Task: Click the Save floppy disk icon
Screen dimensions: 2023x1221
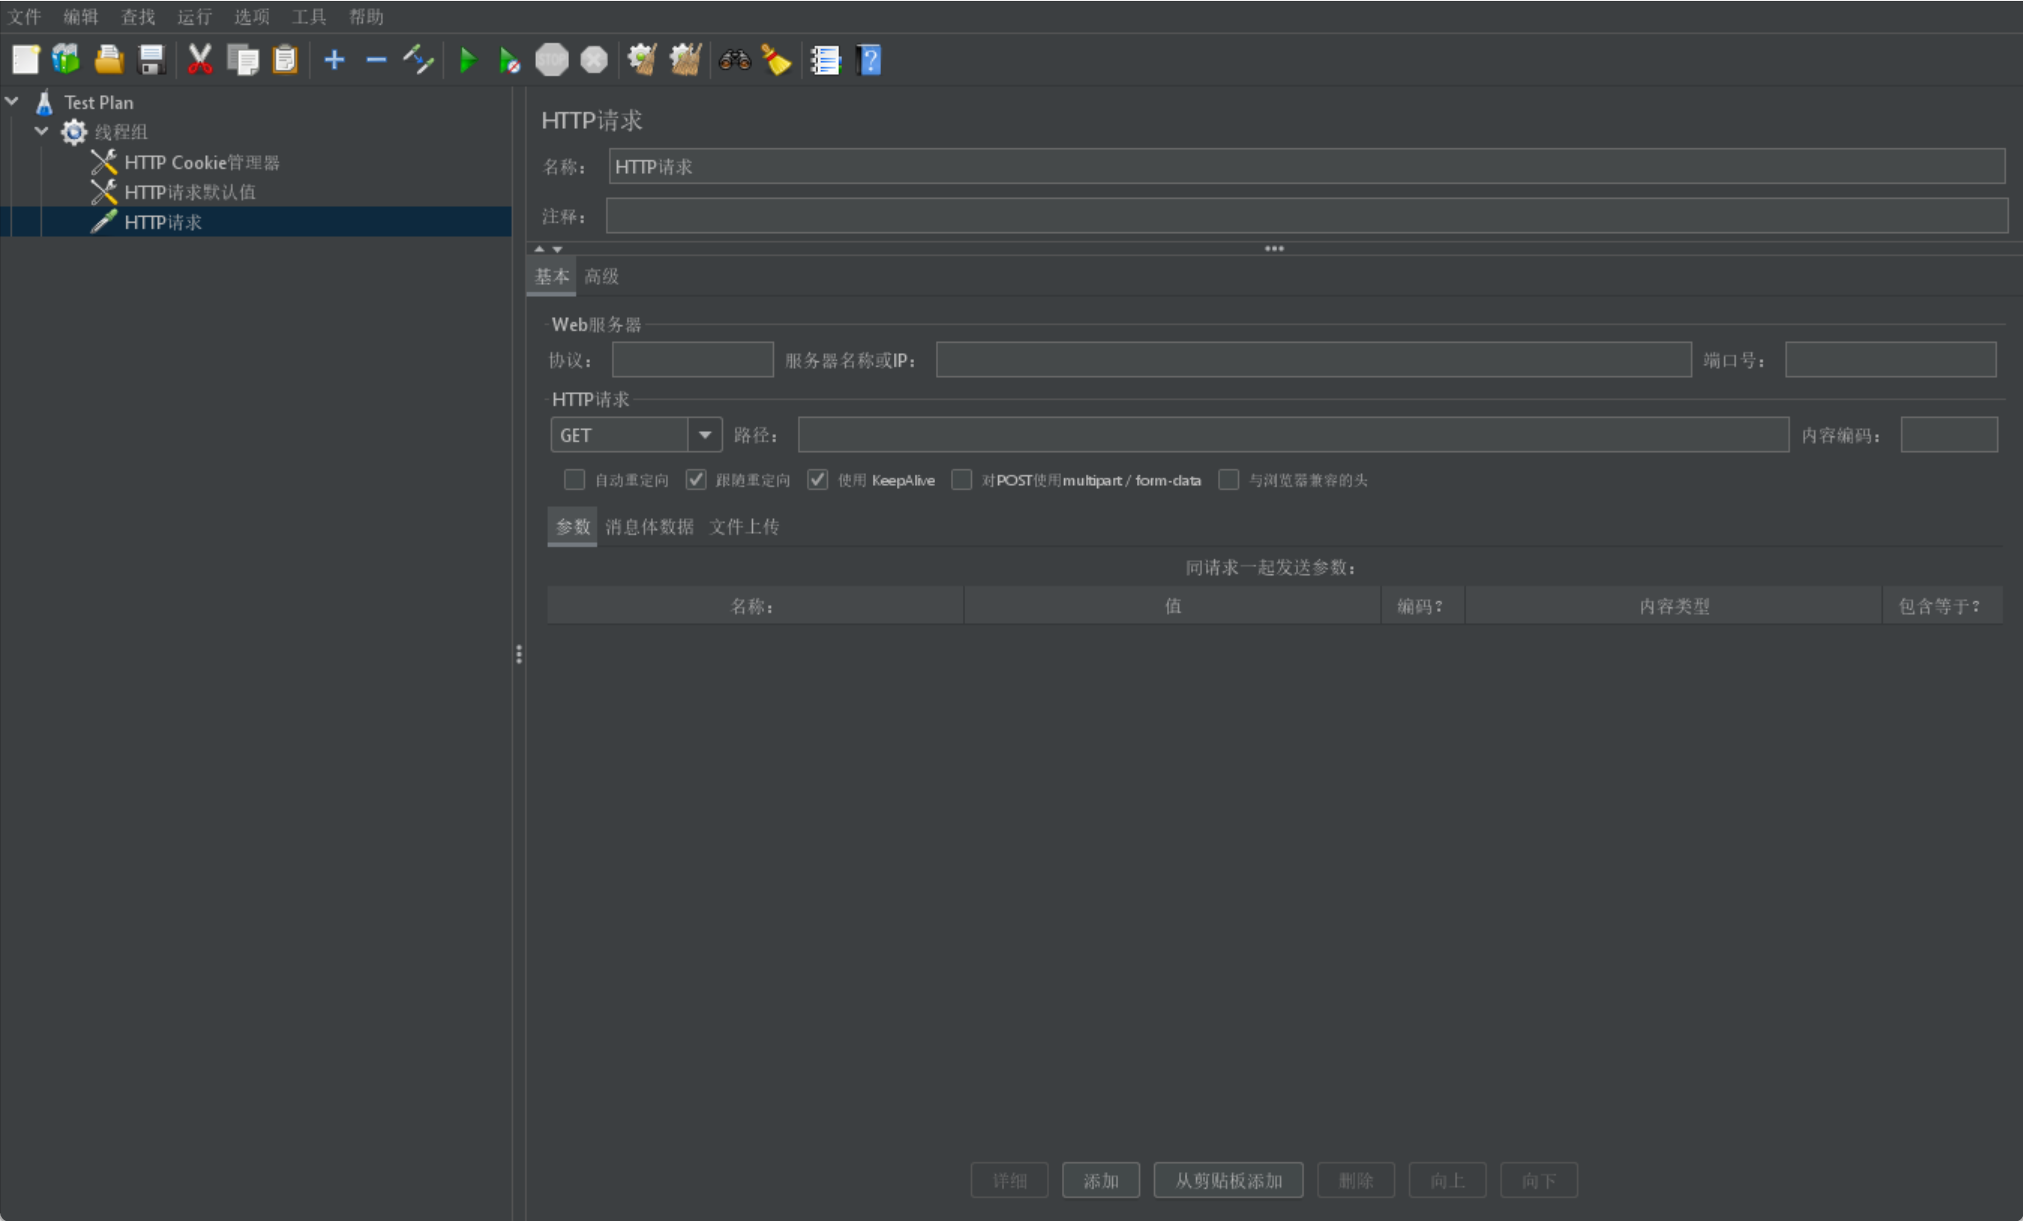Action: click(151, 60)
